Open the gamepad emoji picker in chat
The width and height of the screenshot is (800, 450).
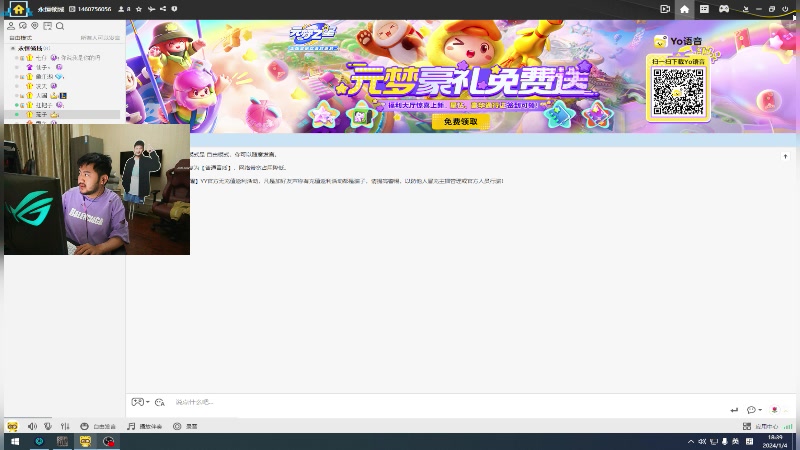tap(137, 402)
